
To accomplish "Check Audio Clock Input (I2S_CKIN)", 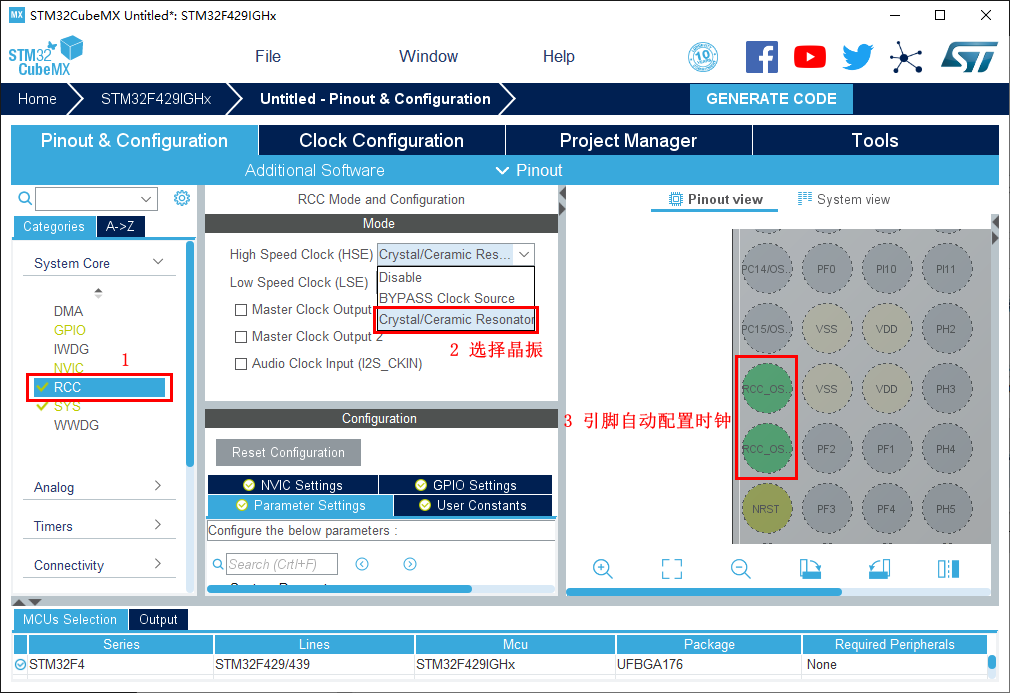I will 241,364.
